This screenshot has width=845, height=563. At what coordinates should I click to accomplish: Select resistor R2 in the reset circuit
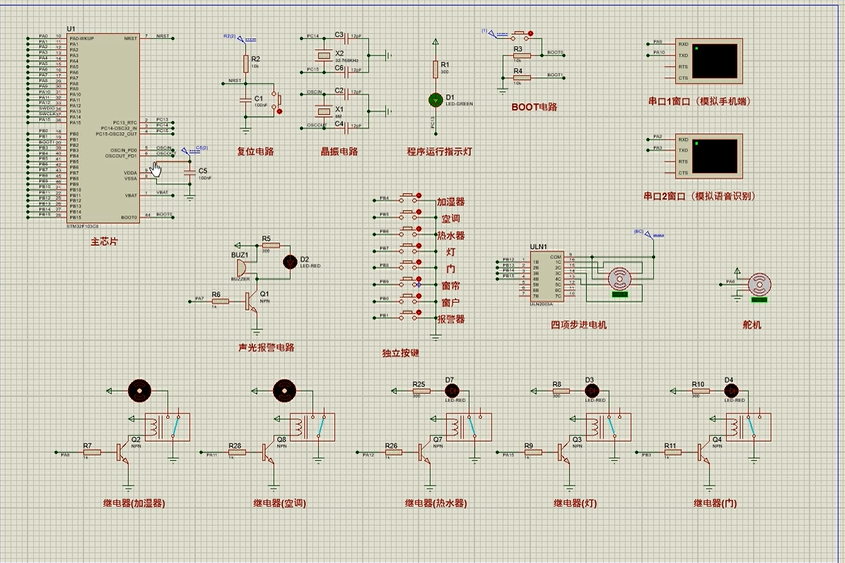(x=246, y=63)
